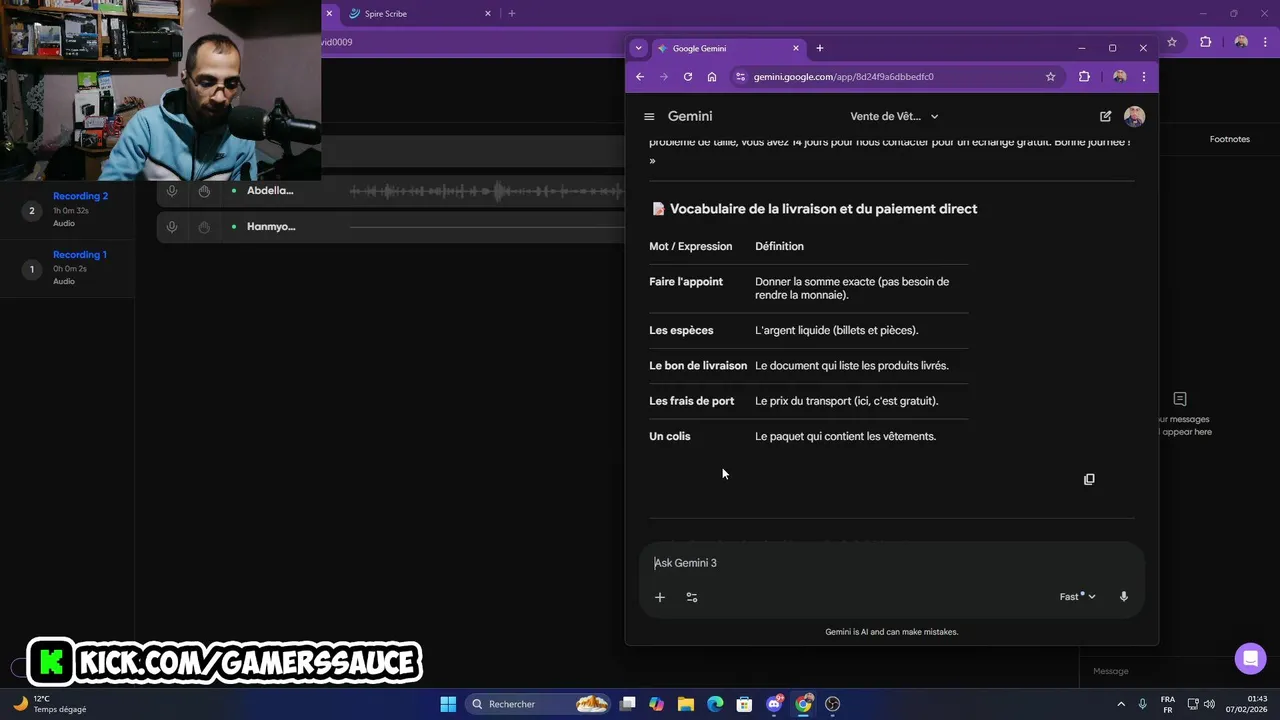Toggle the hand icon on Hanmyo... track
1280x720 pixels.
[204, 227]
